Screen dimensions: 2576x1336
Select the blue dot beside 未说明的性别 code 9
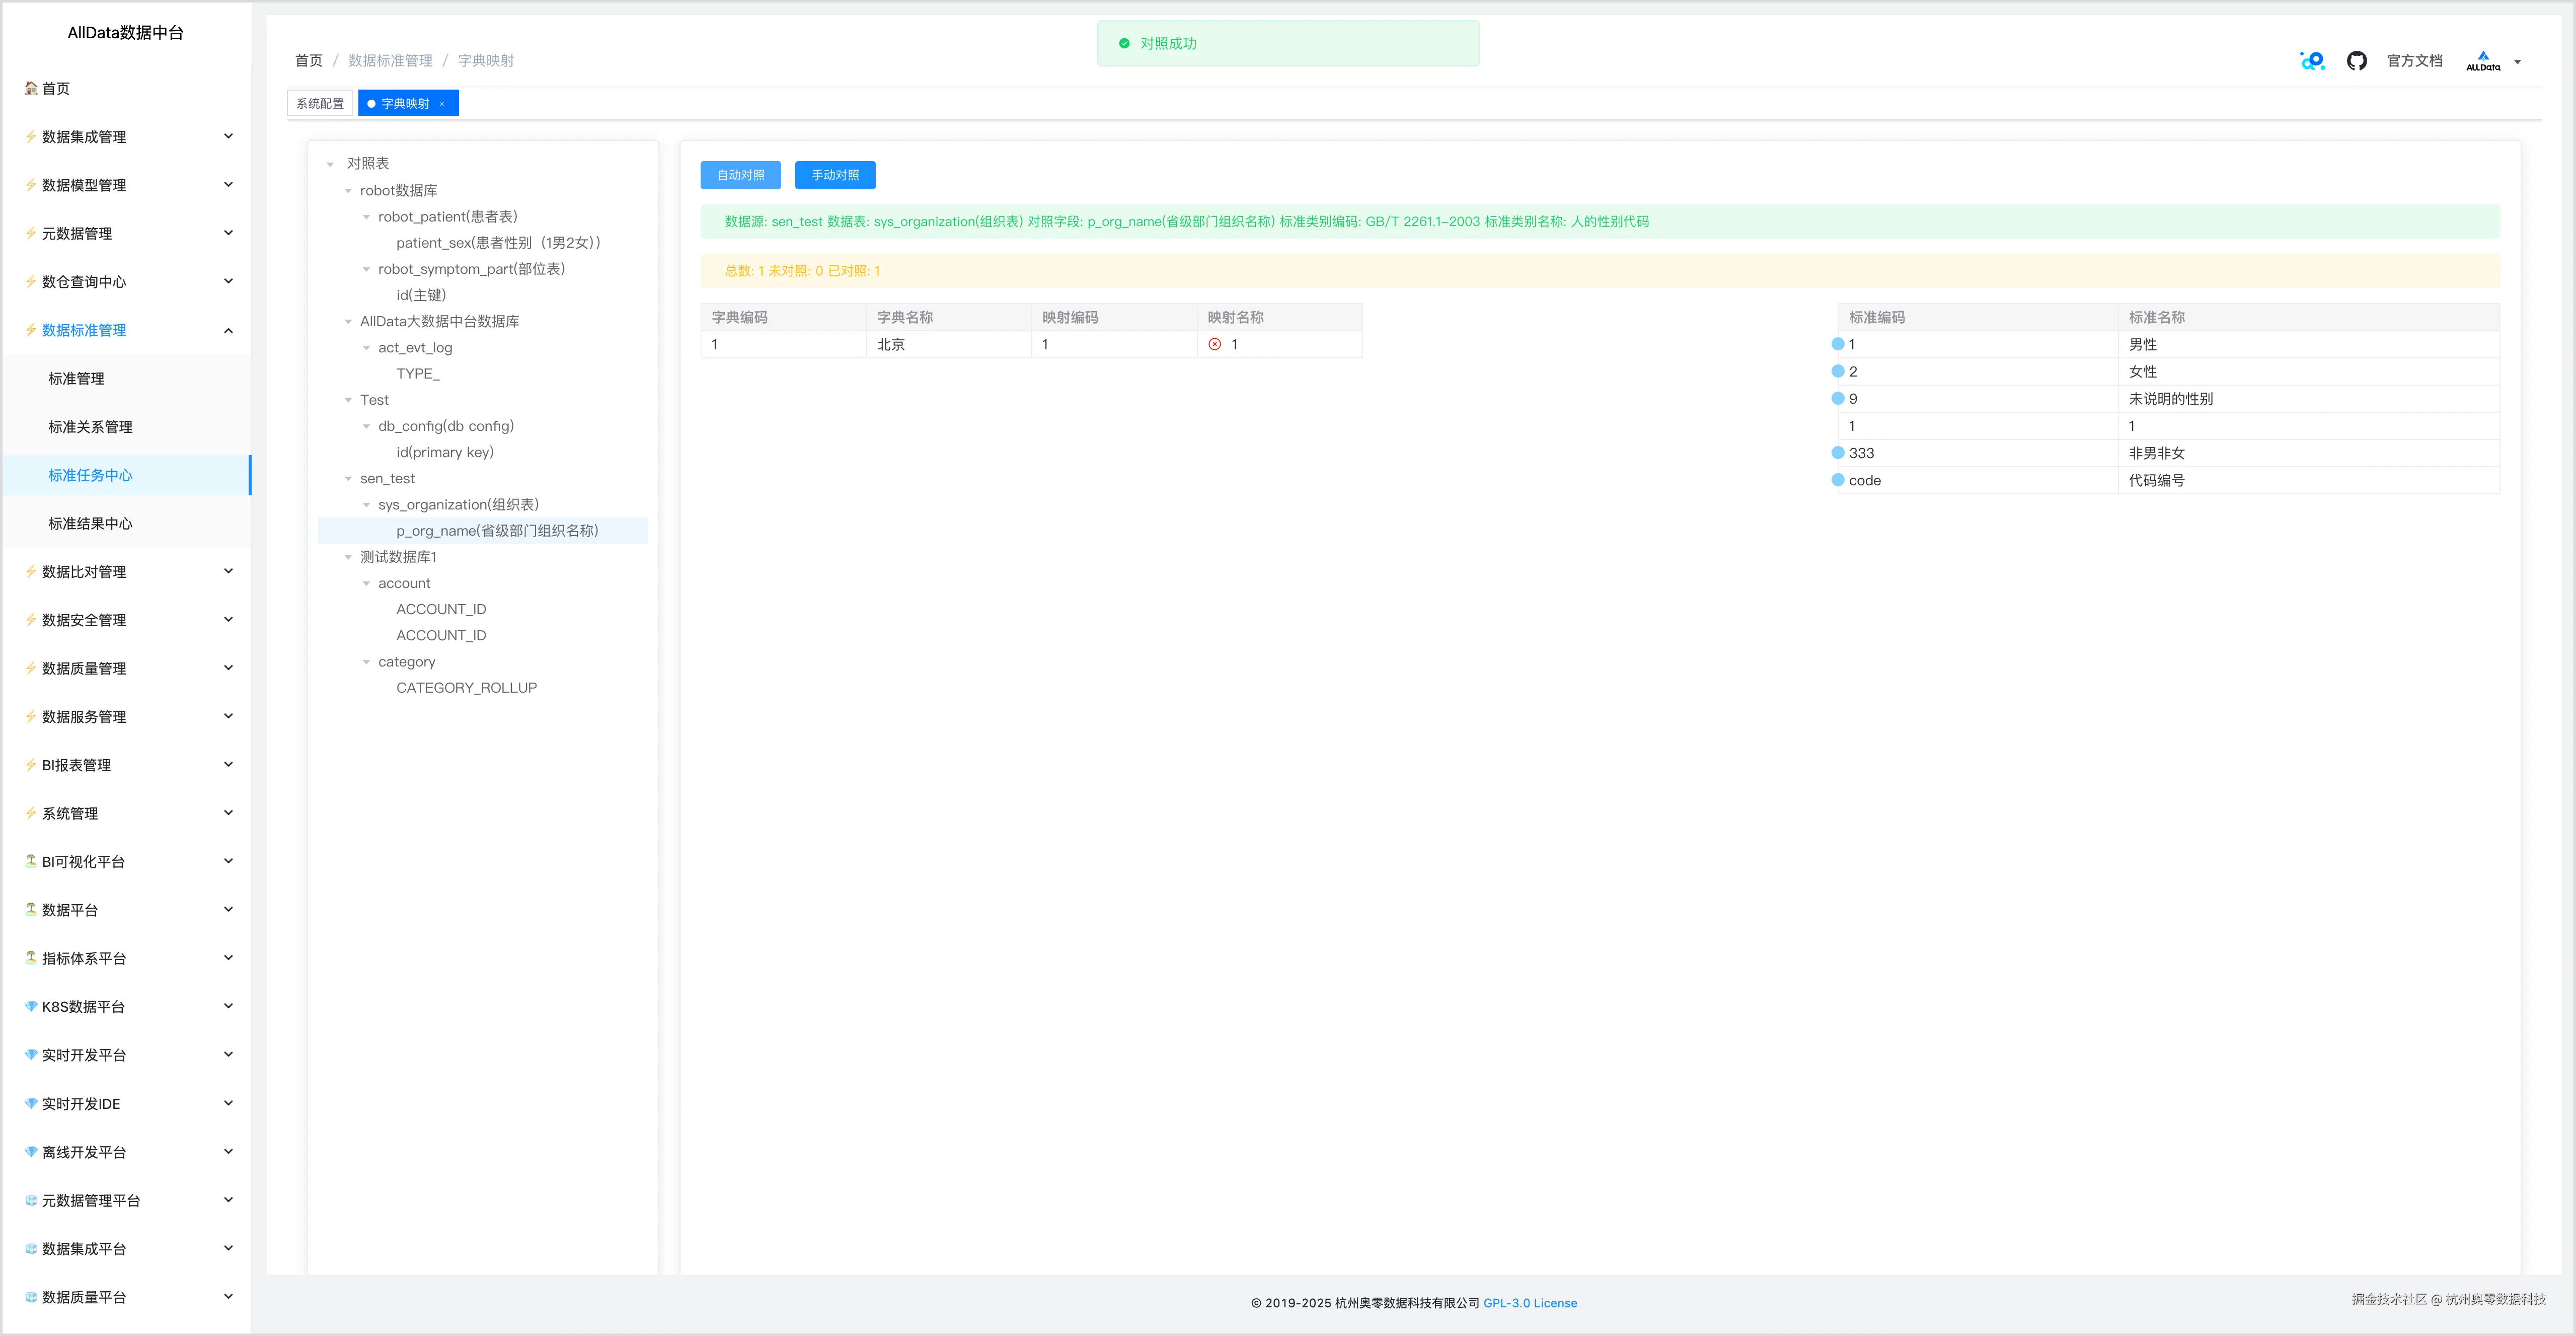1837,398
